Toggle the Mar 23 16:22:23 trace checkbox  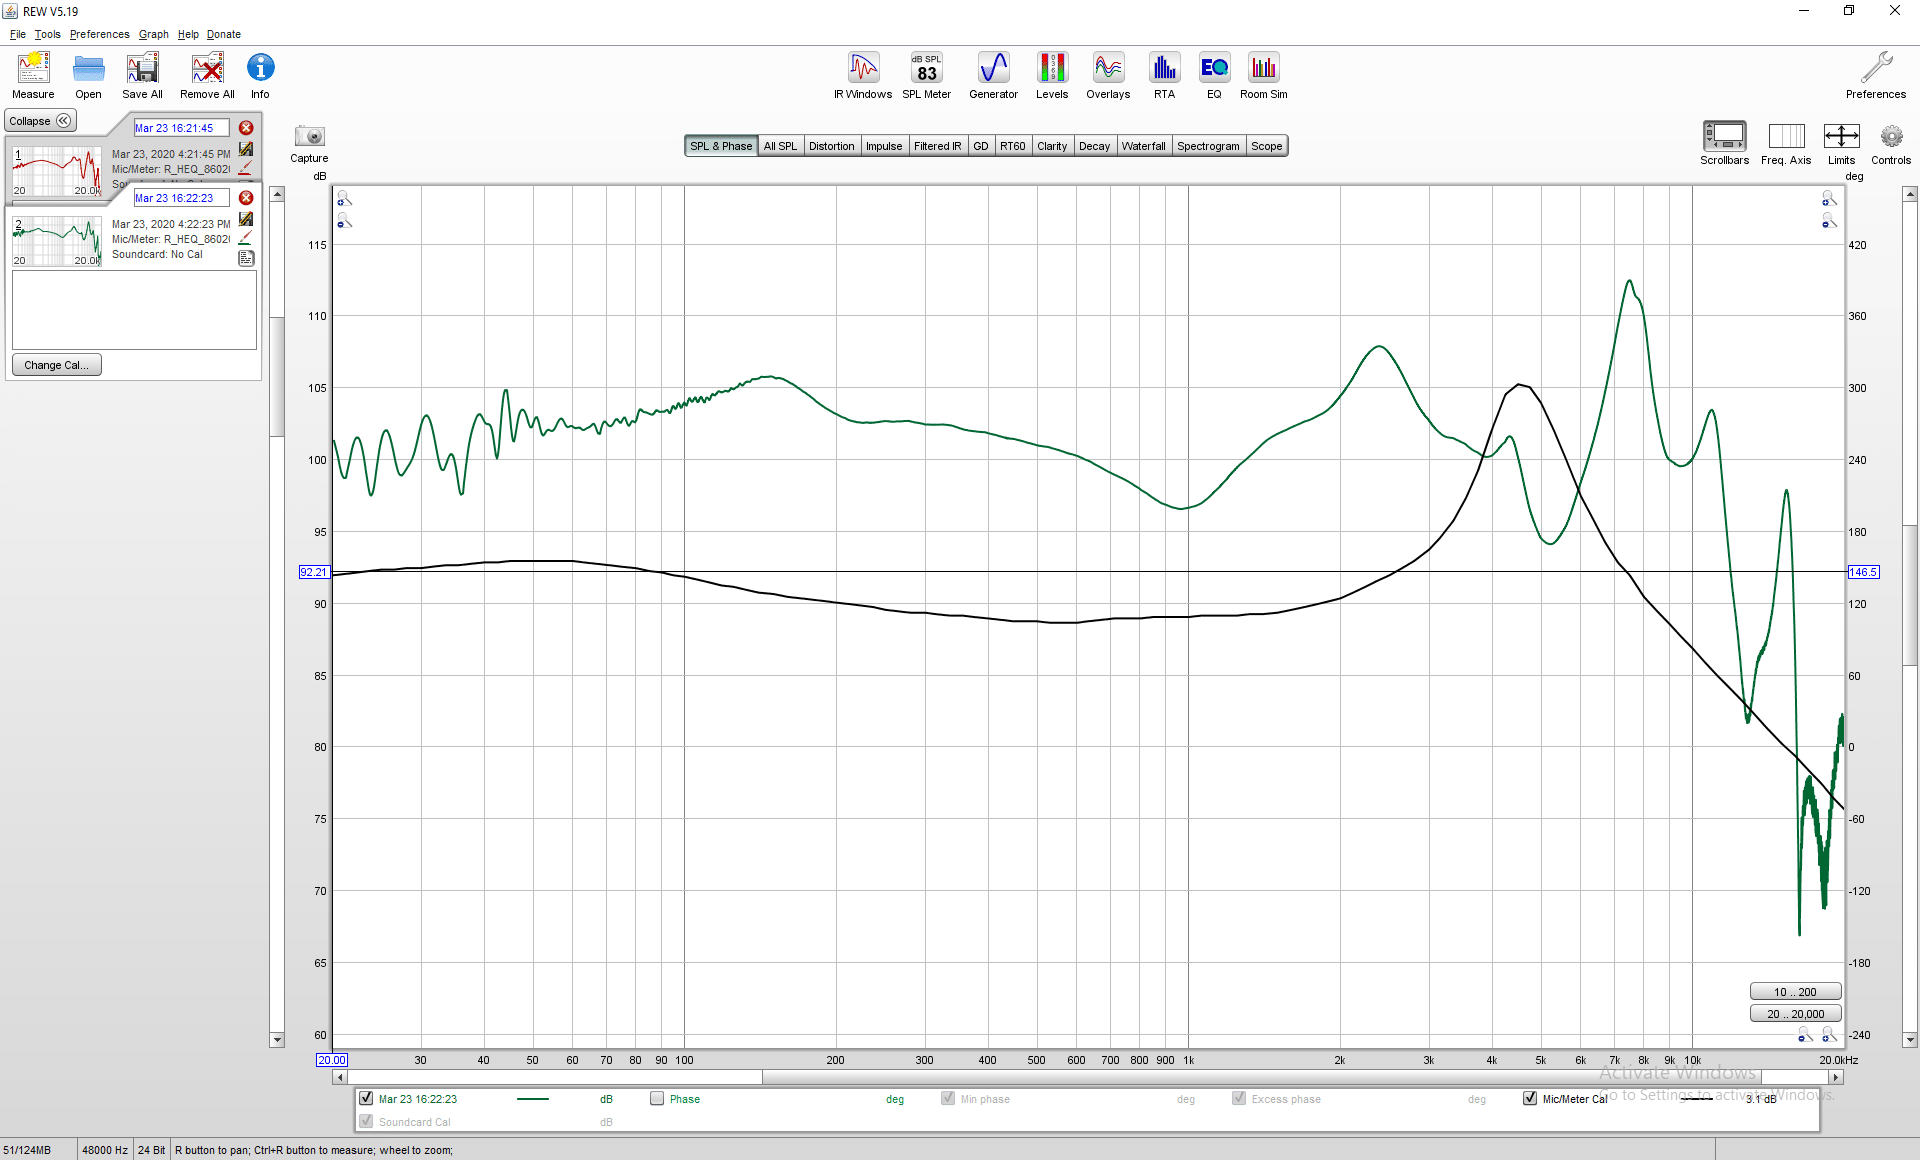point(366,1098)
